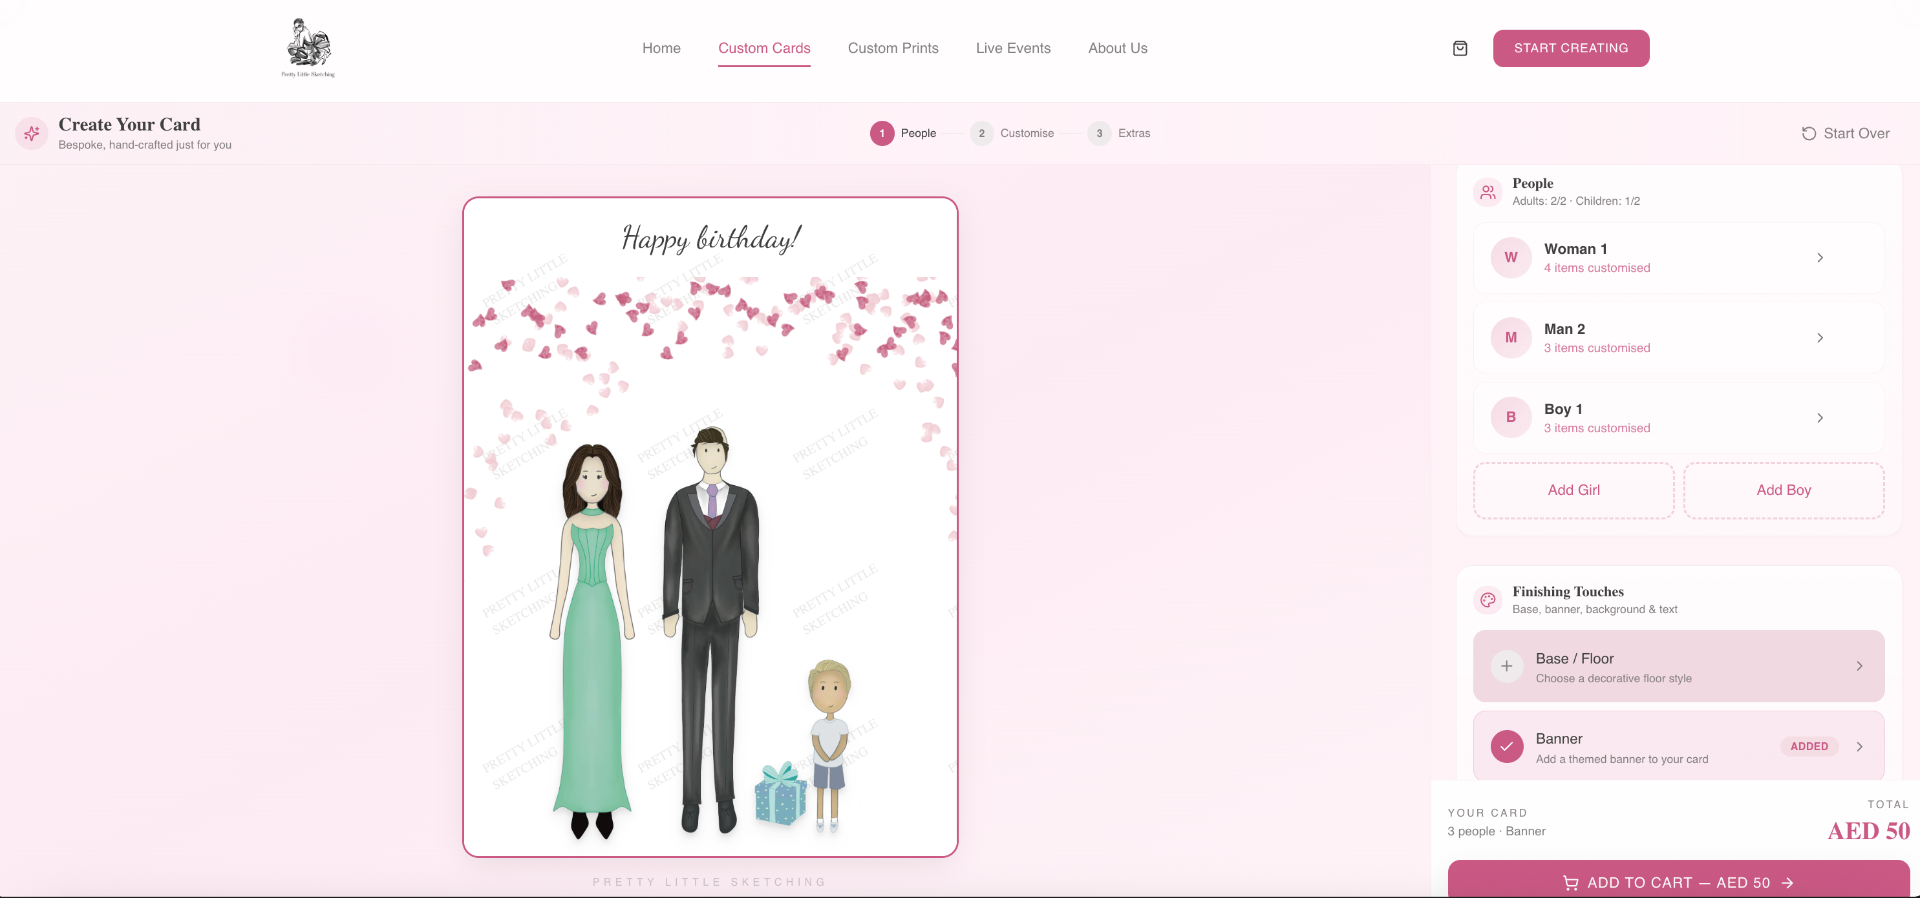Expand Boy 1 with its chevron
The width and height of the screenshot is (1920, 898).
coord(1820,417)
